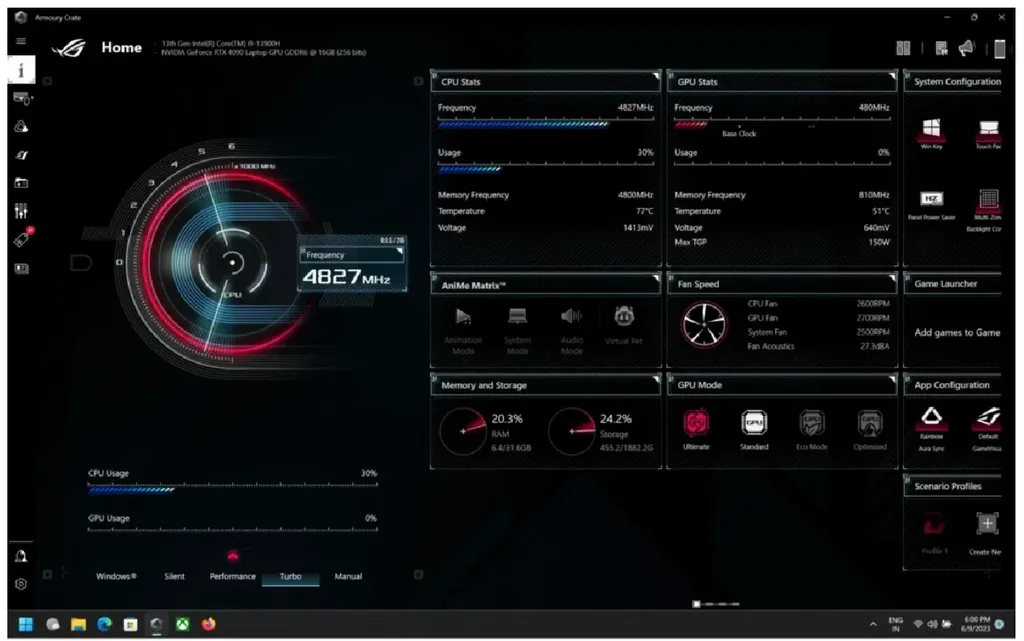
Task: Open GameVisual from the left sidebar
Action: click(x=21, y=155)
